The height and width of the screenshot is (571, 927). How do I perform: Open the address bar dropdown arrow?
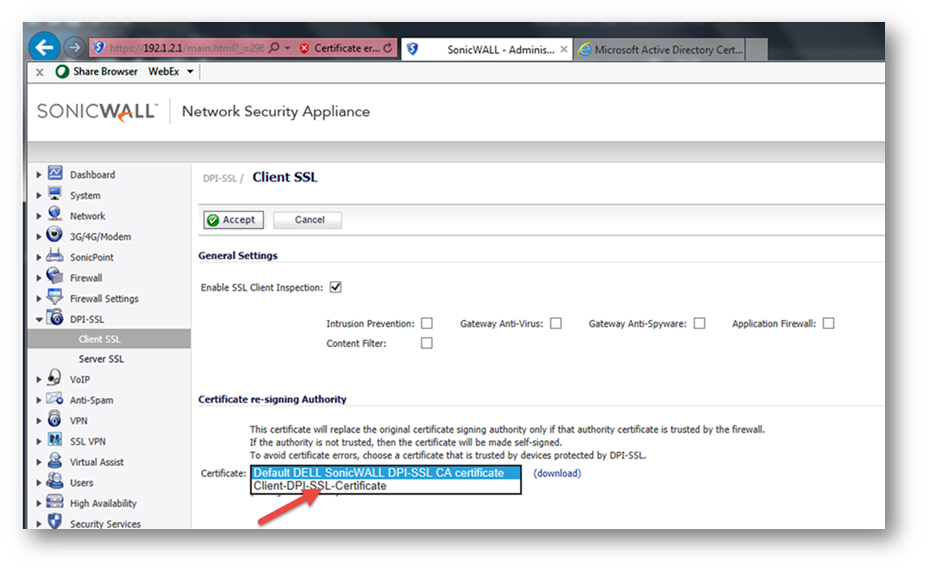[x=288, y=48]
